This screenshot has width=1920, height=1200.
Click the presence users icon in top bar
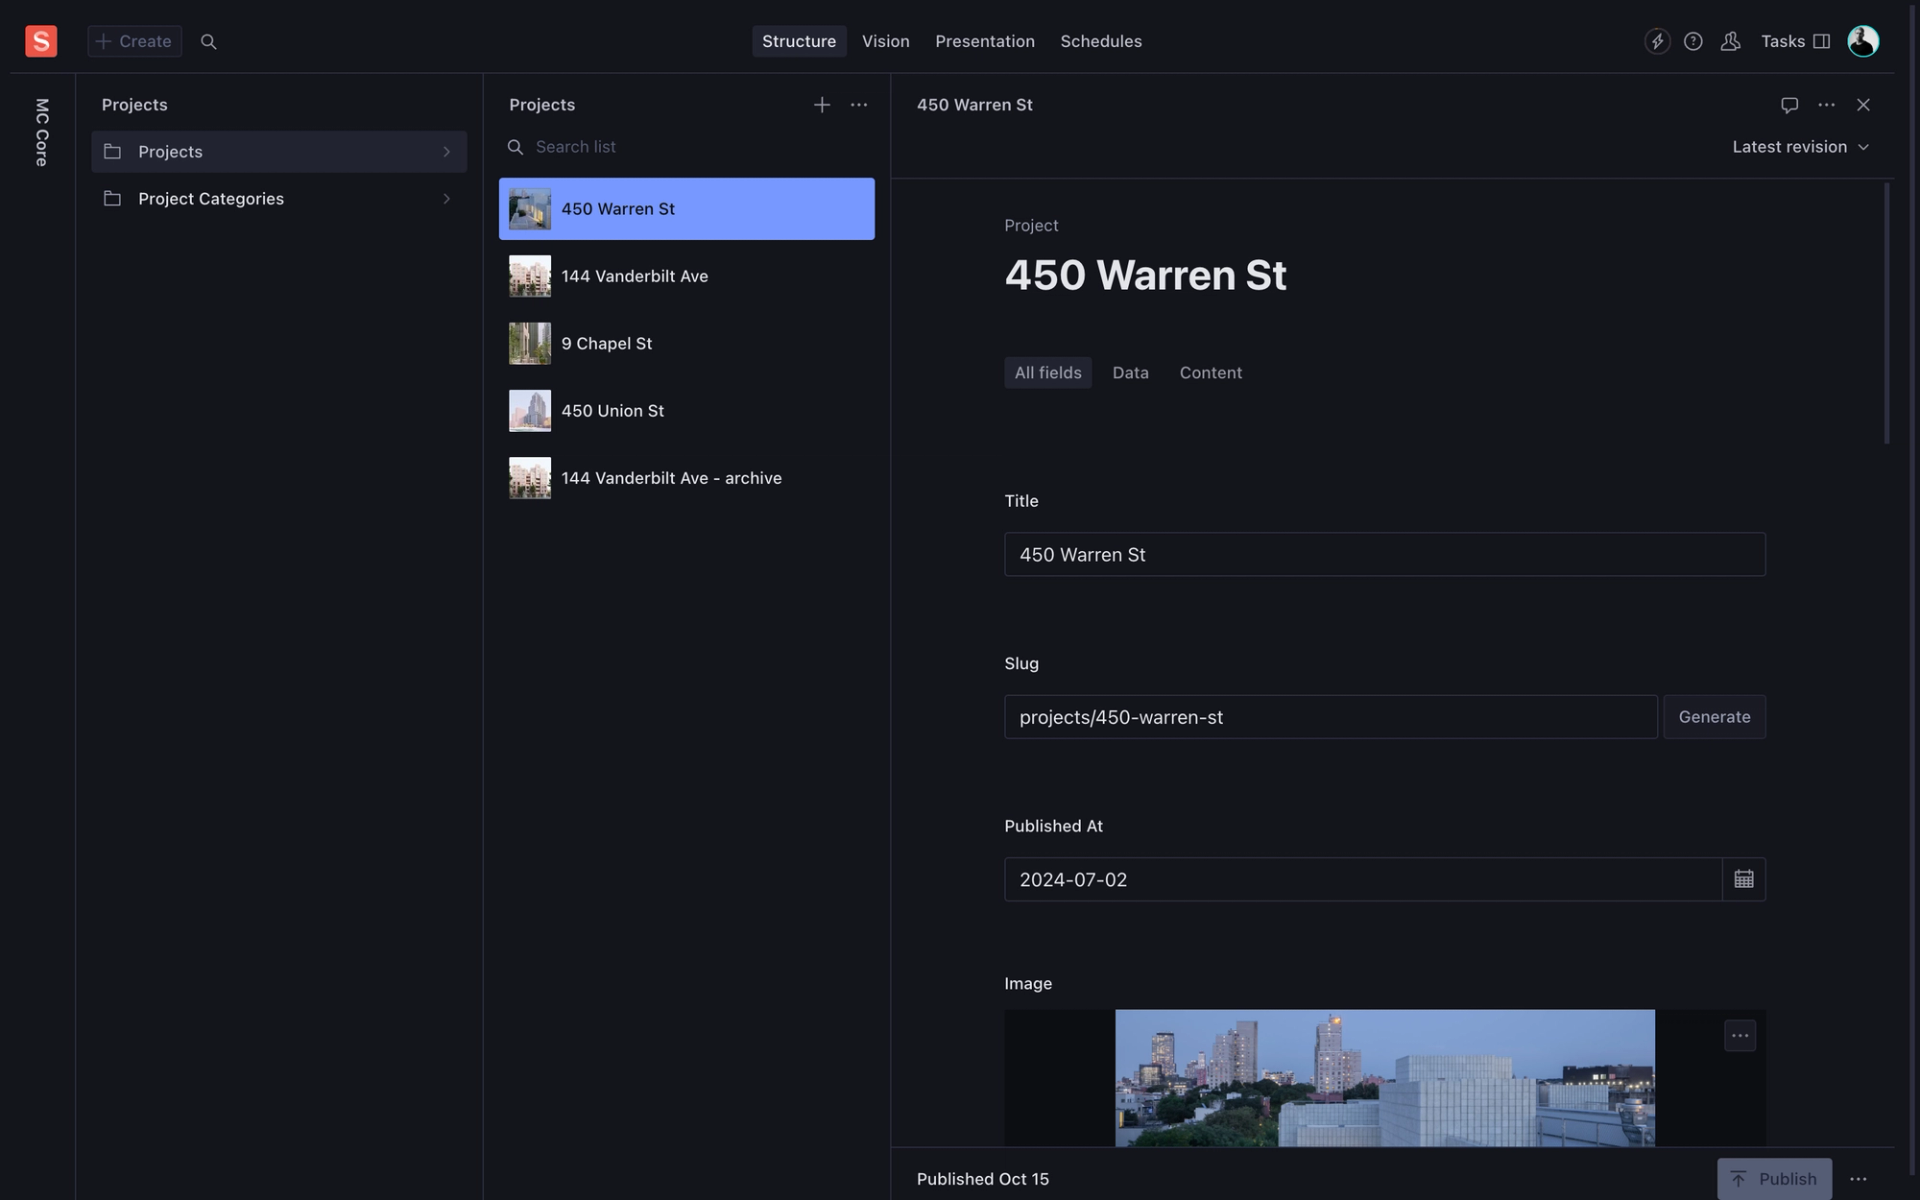[x=1730, y=41]
